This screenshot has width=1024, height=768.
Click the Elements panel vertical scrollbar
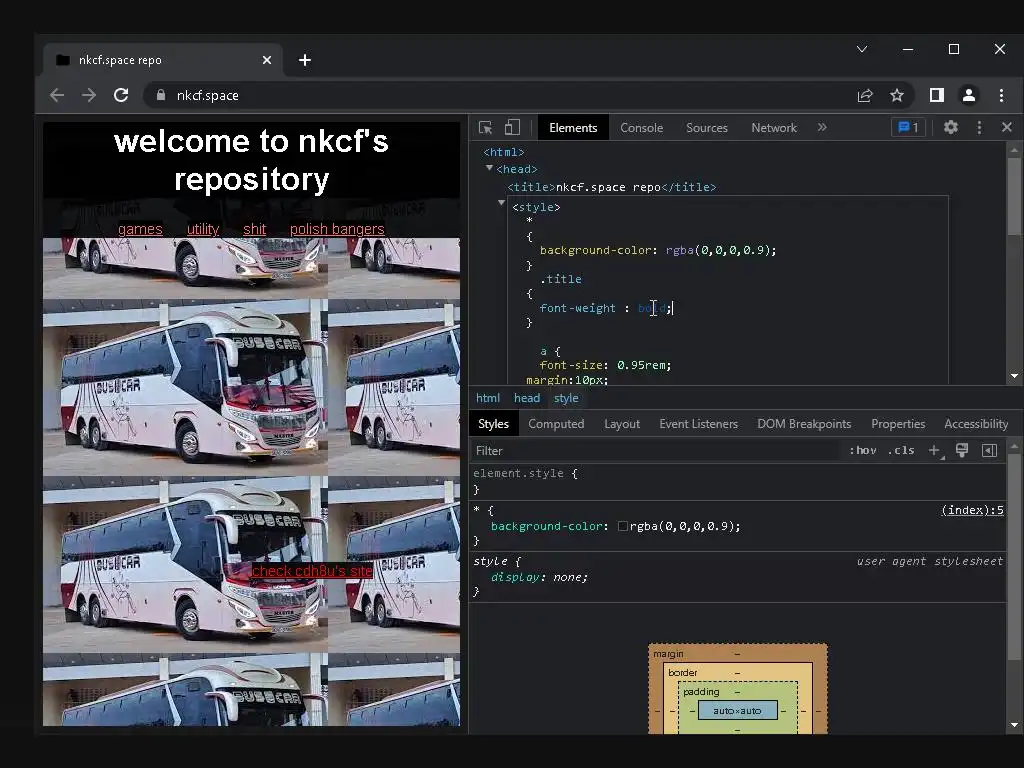coord(1014,196)
